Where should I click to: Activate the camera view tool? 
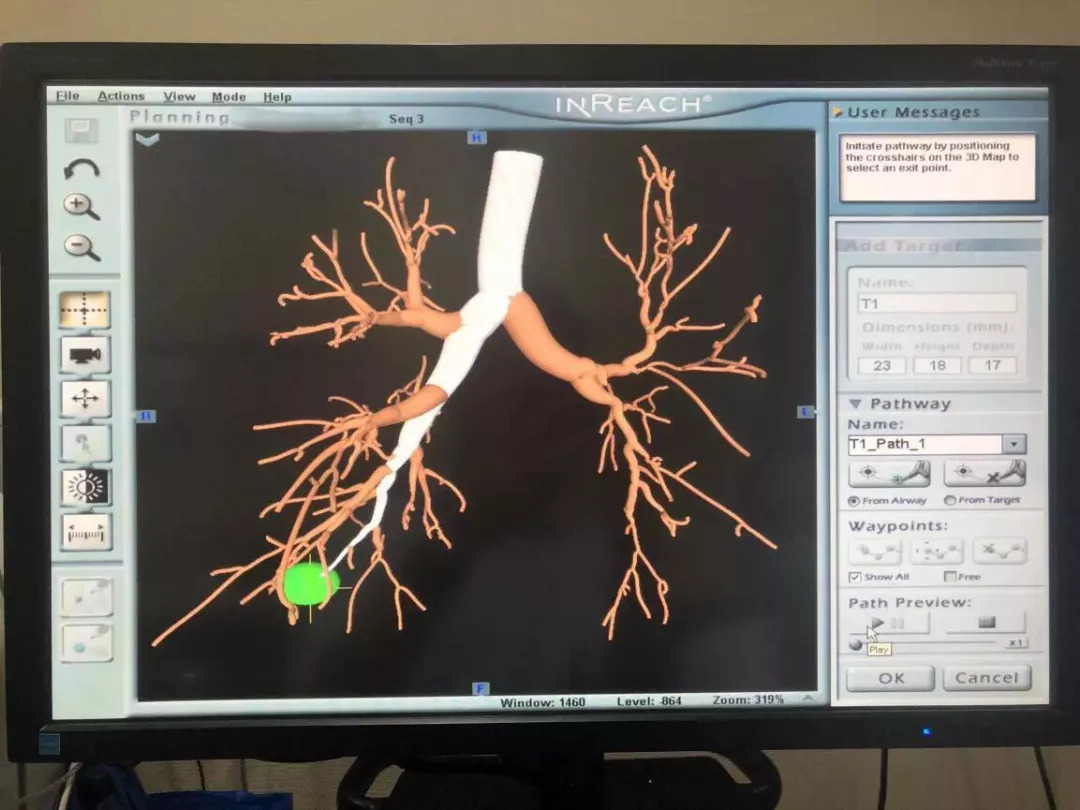(x=85, y=354)
